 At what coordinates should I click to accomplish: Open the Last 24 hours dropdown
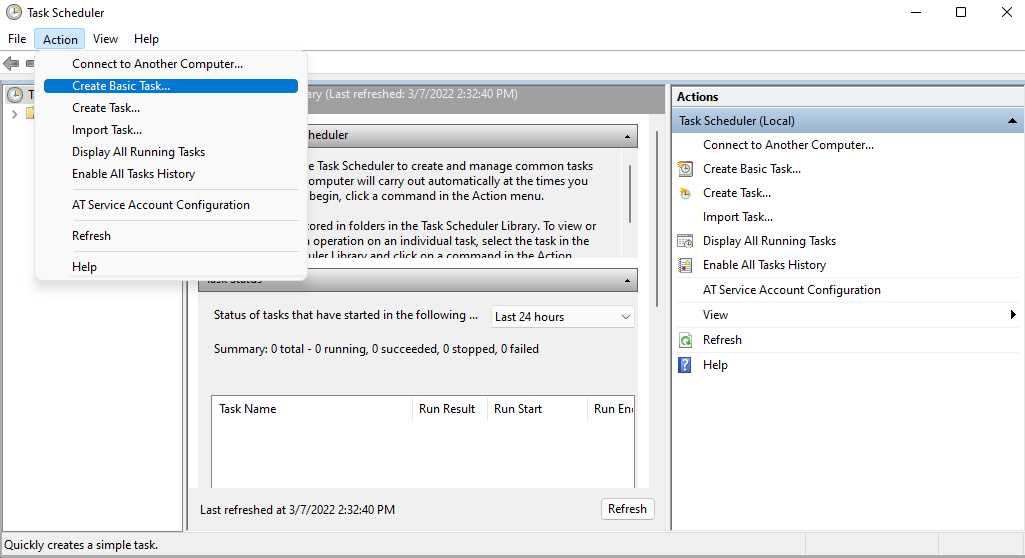coord(562,317)
